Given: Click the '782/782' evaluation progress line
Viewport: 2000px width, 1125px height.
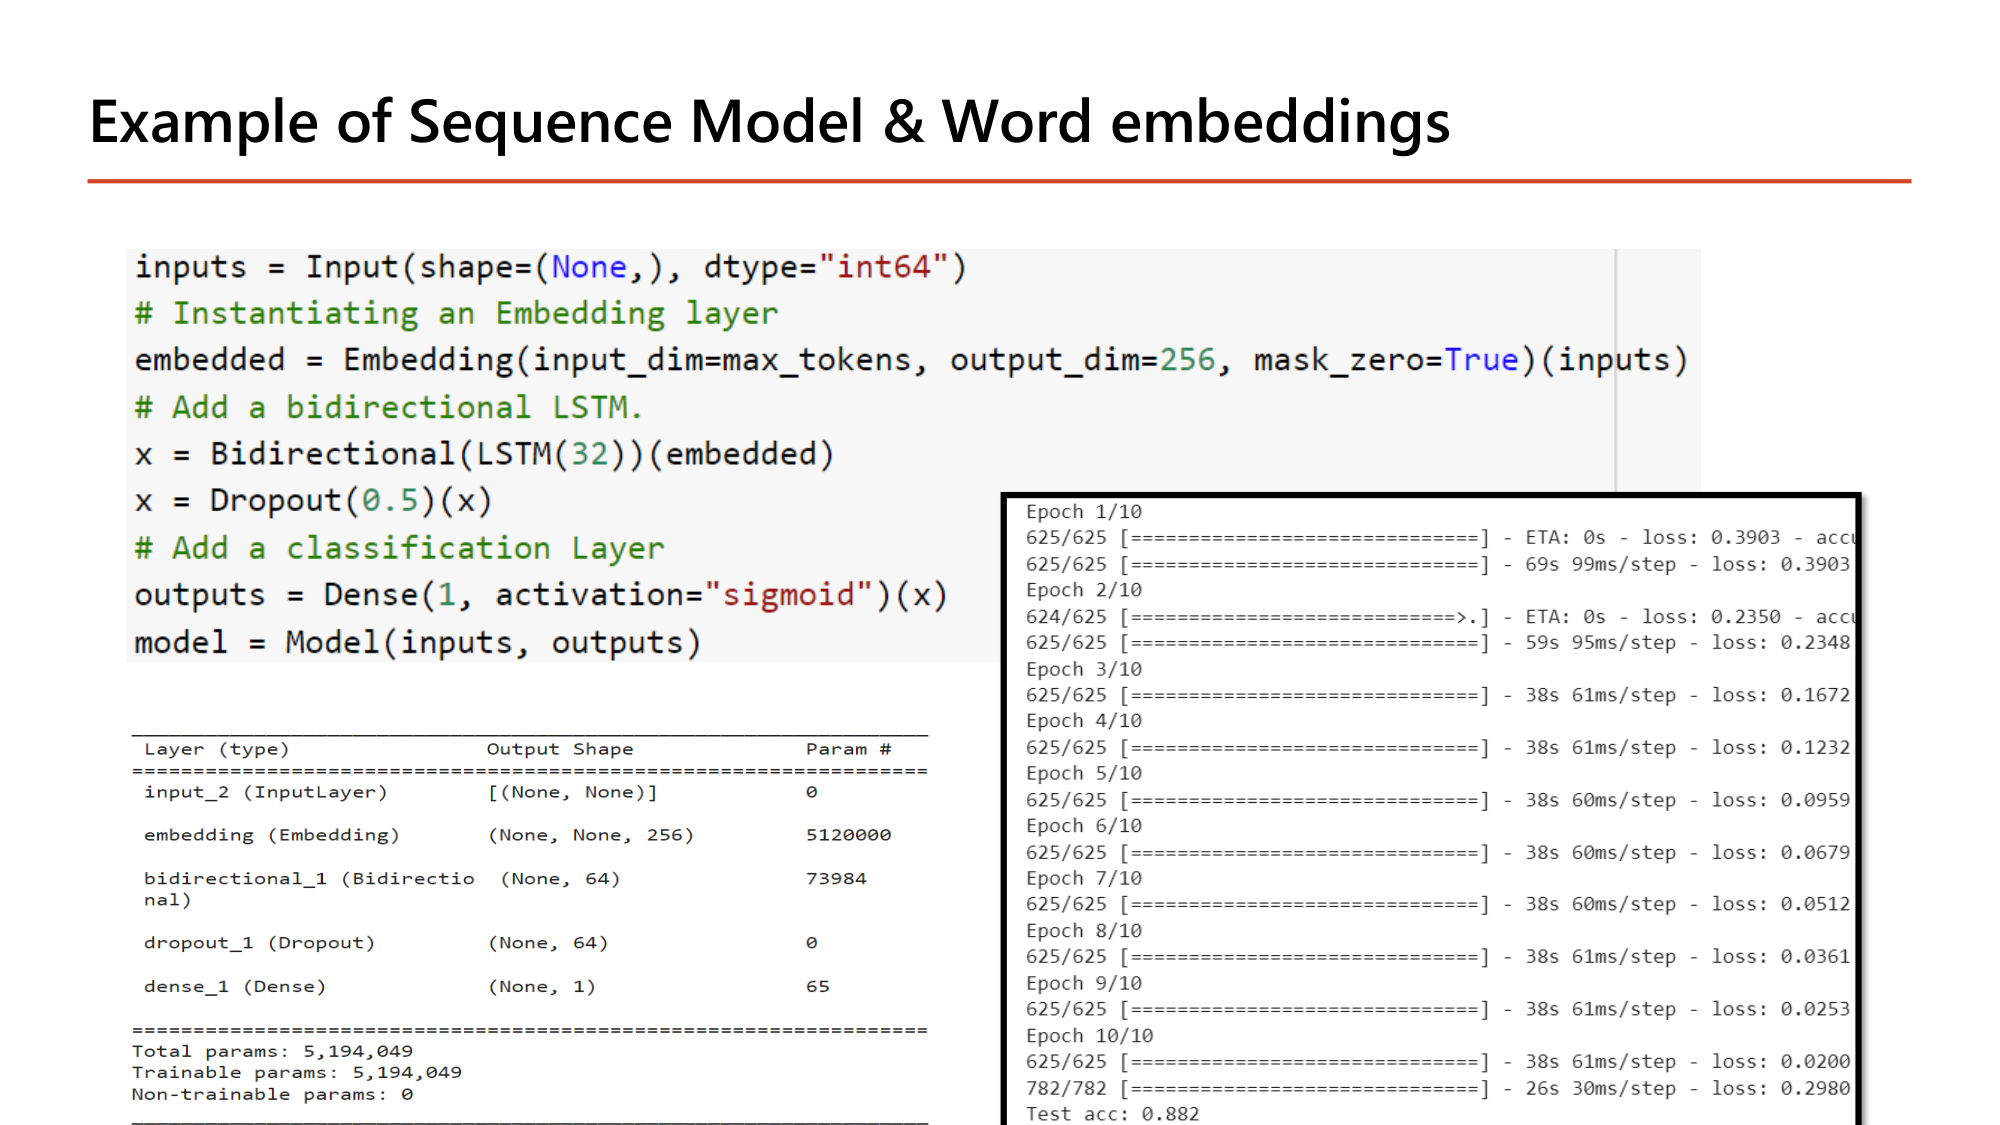Looking at the screenshot, I should 1438,1088.
